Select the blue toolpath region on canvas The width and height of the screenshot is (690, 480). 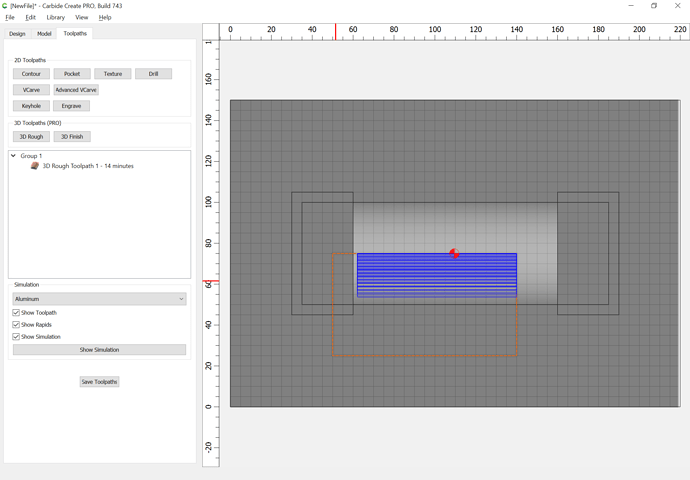coord(437,275)
